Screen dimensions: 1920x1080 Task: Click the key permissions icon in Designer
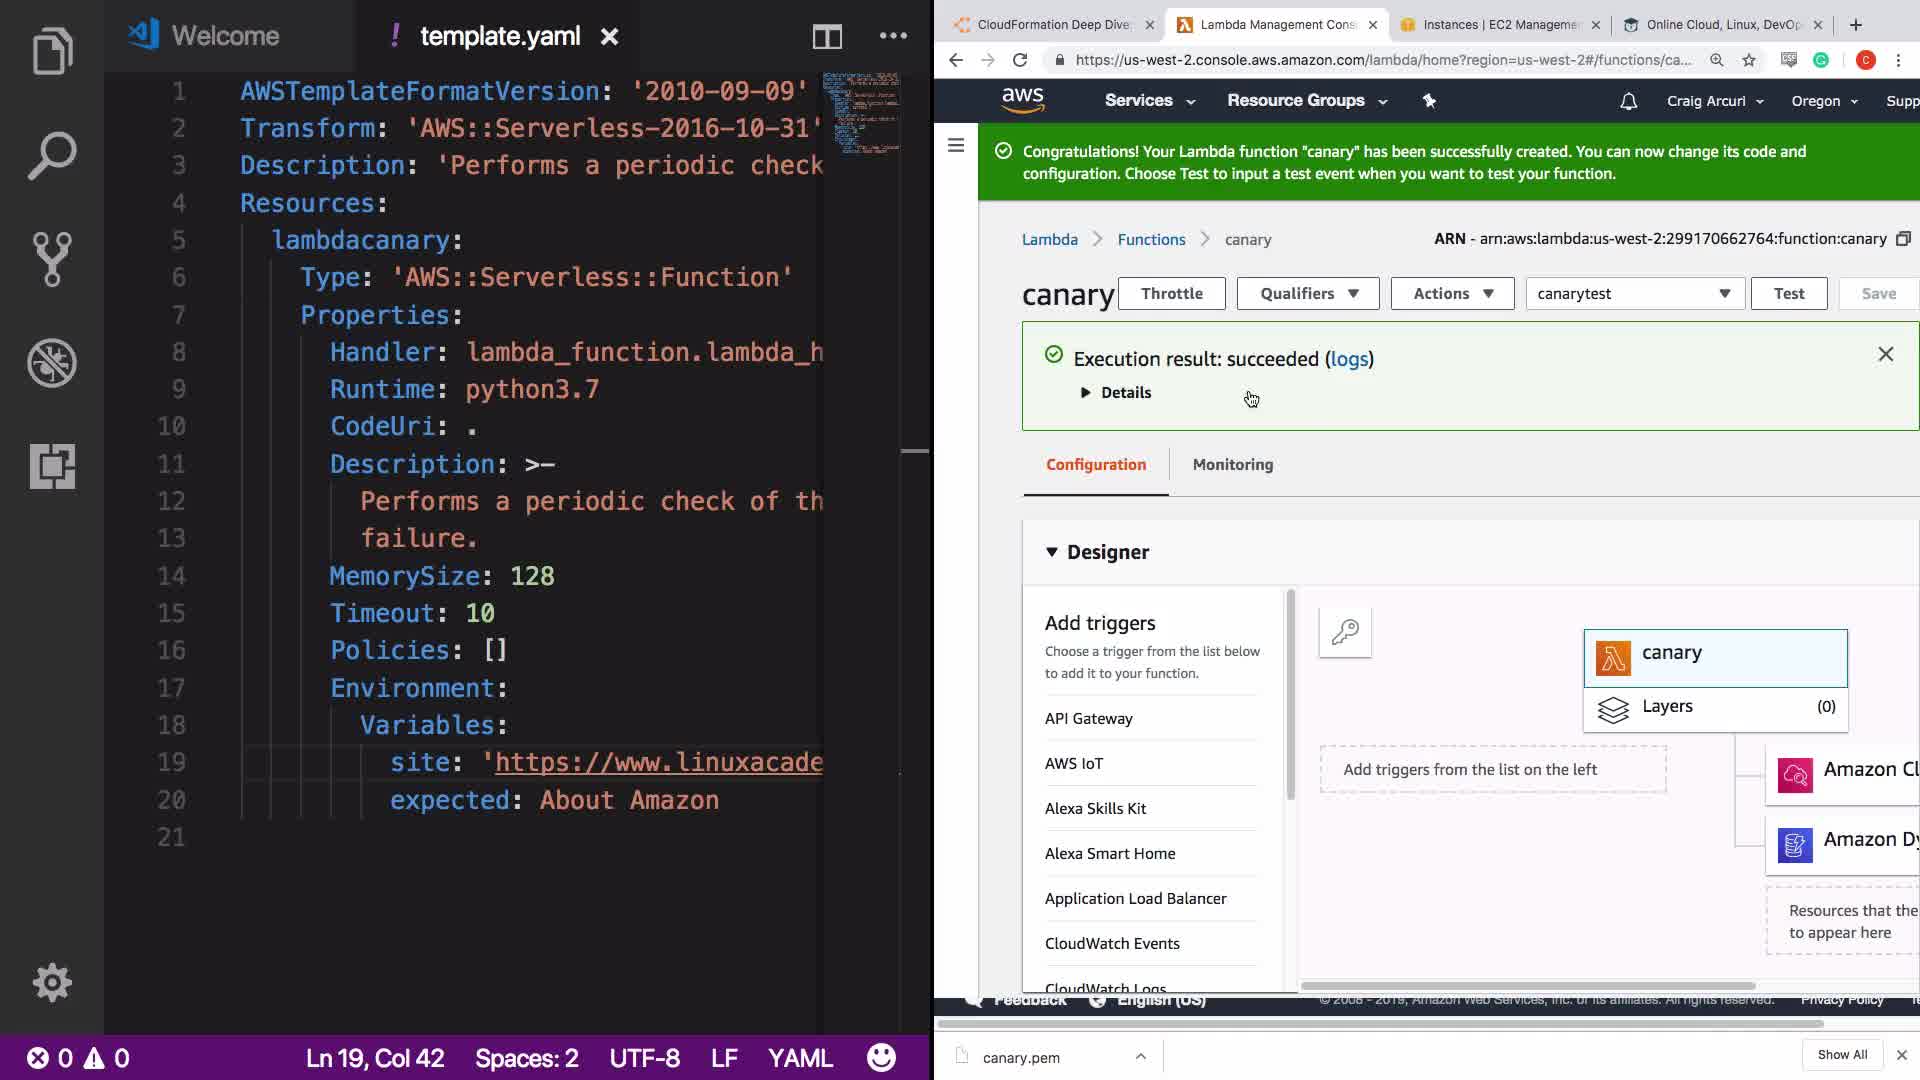pos(1345,632)
